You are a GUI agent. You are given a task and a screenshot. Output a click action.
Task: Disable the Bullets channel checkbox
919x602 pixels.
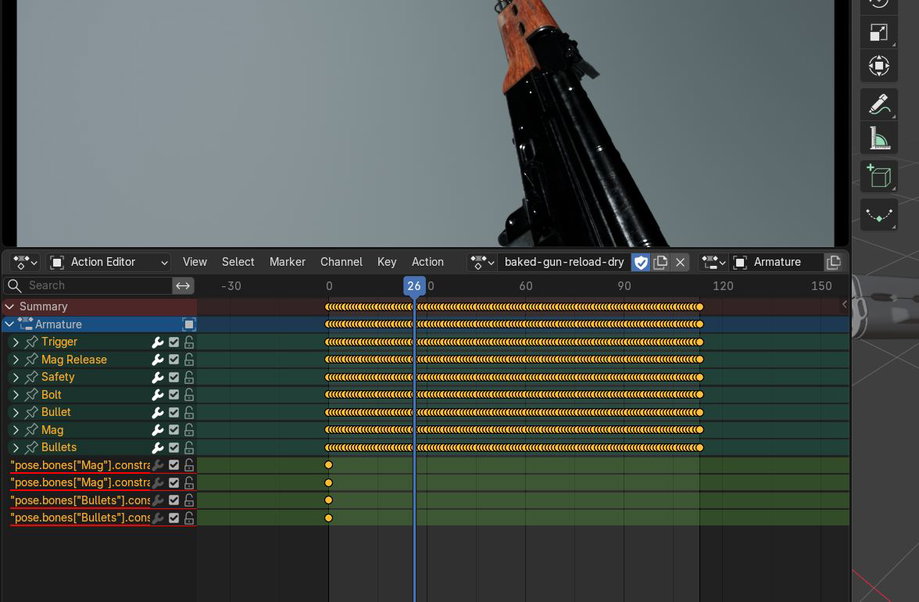click(173, 447)
